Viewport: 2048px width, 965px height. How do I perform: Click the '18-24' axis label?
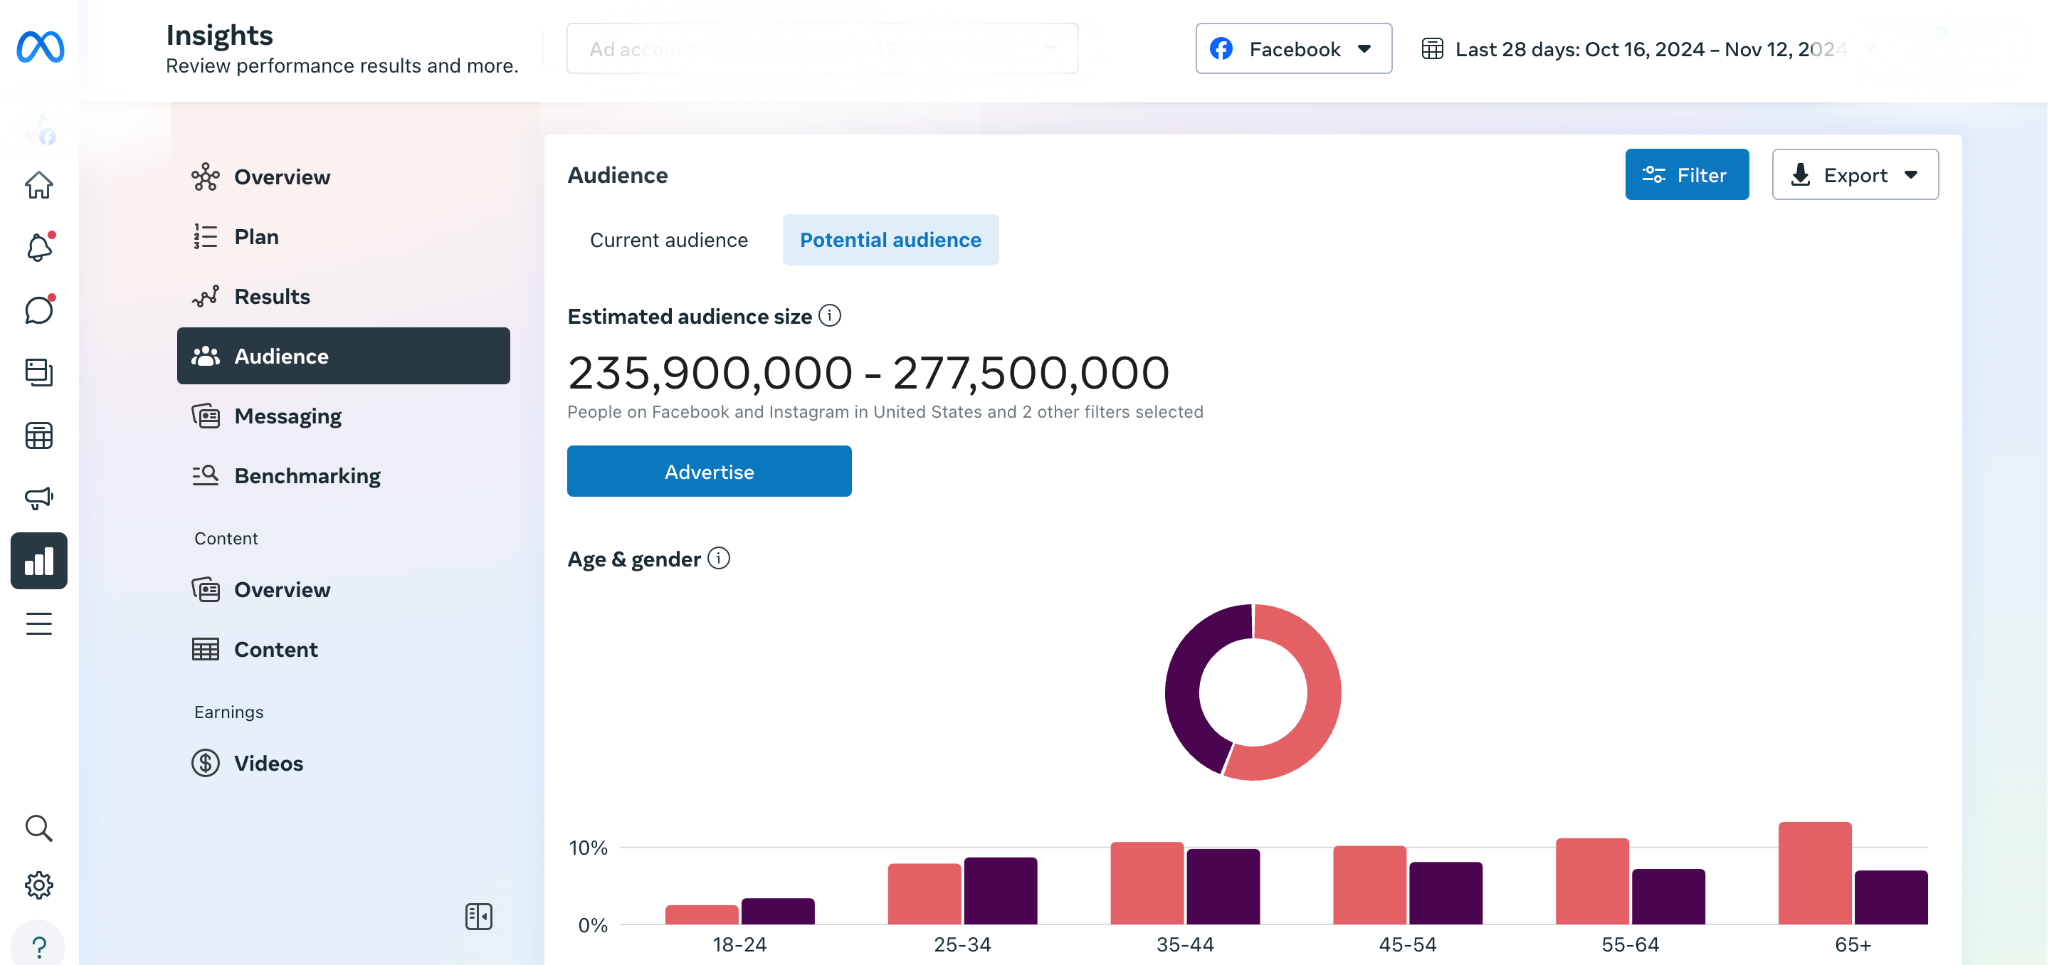pos(740,944)
